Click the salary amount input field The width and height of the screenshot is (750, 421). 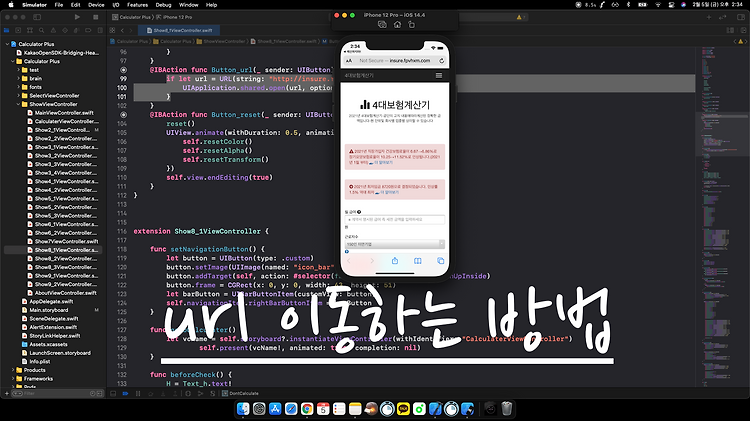[x=395, y=220]
